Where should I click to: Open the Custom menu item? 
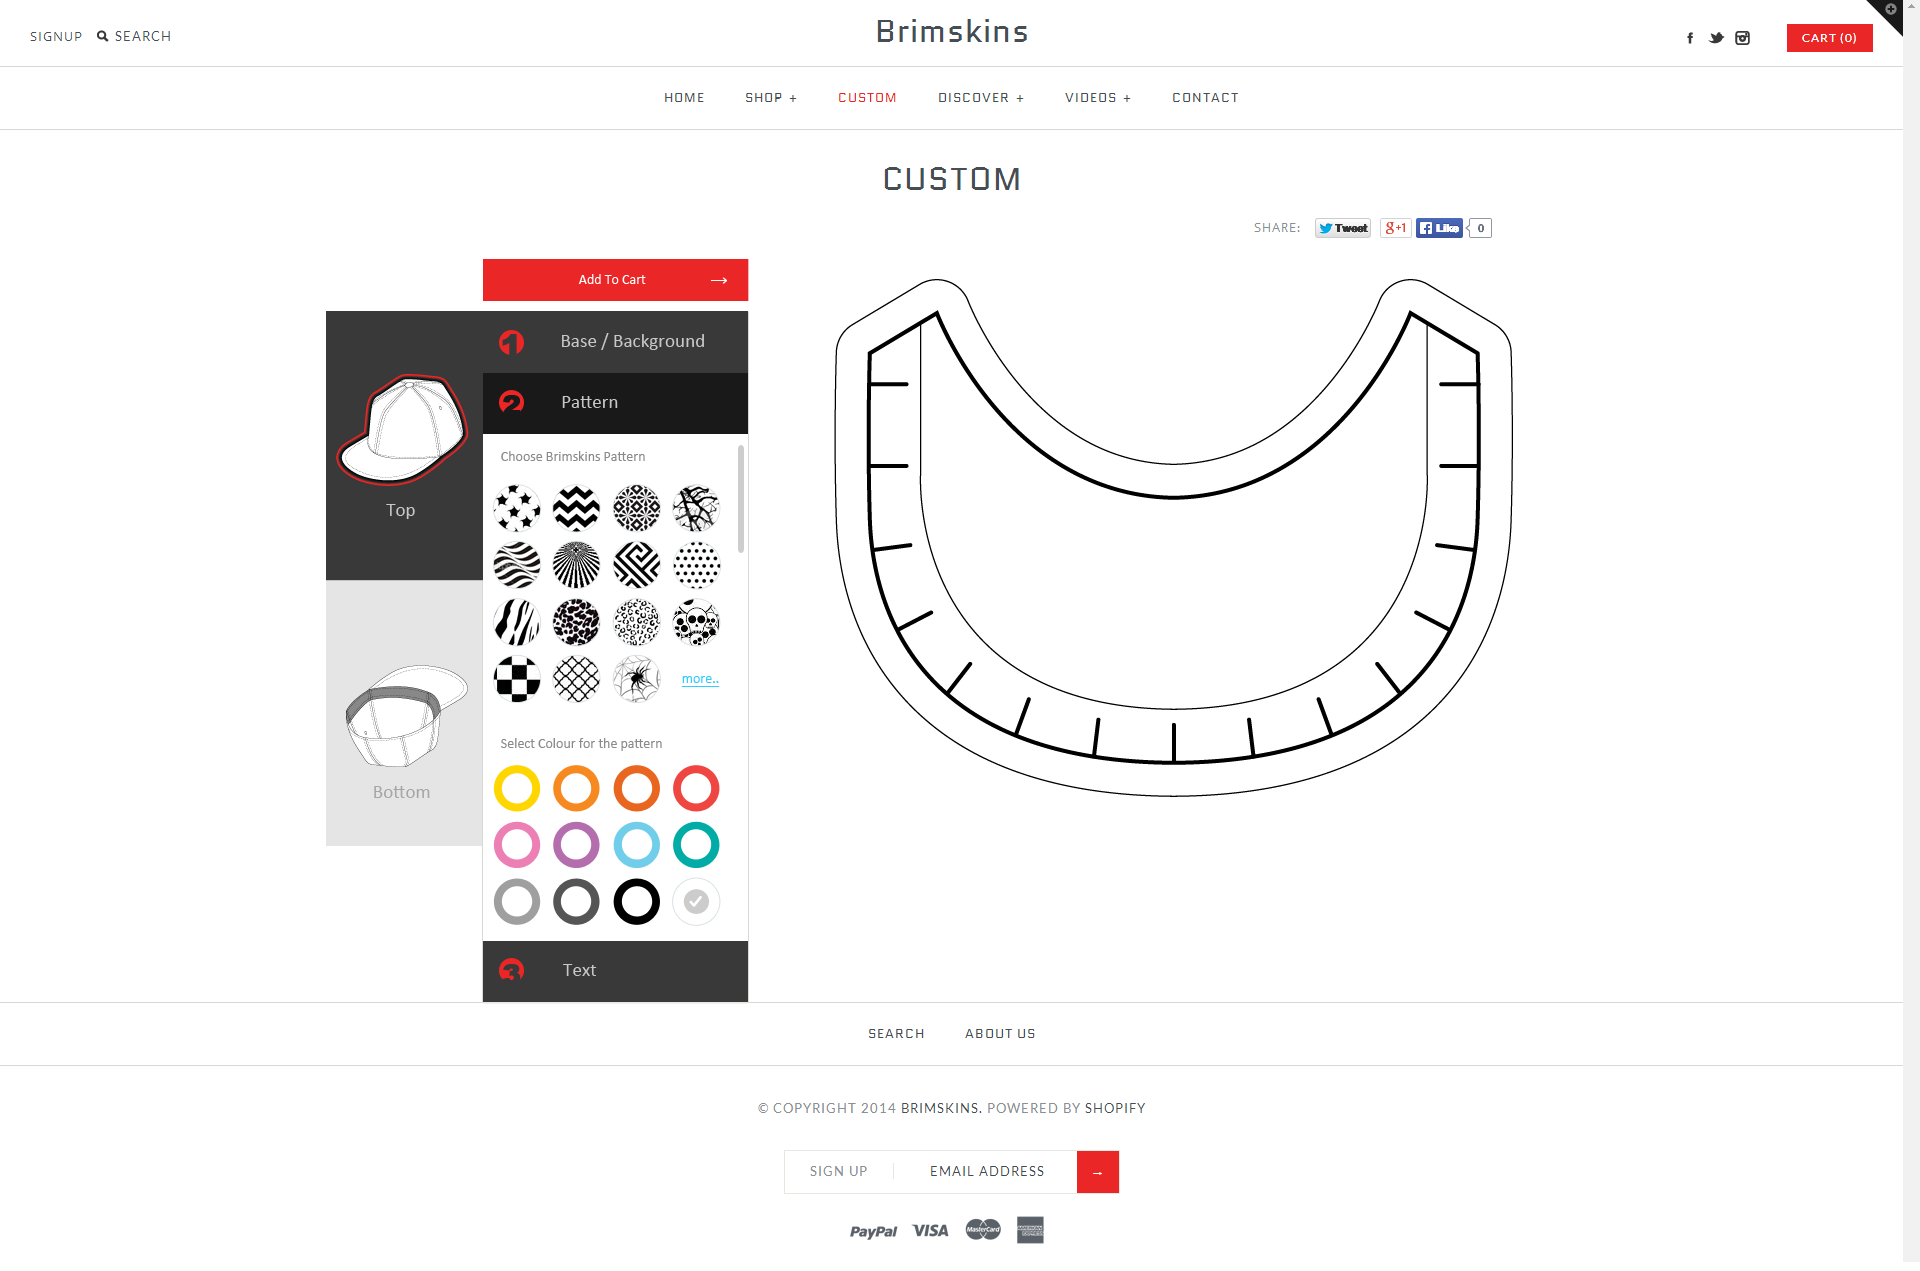click(x=867, y=98)
